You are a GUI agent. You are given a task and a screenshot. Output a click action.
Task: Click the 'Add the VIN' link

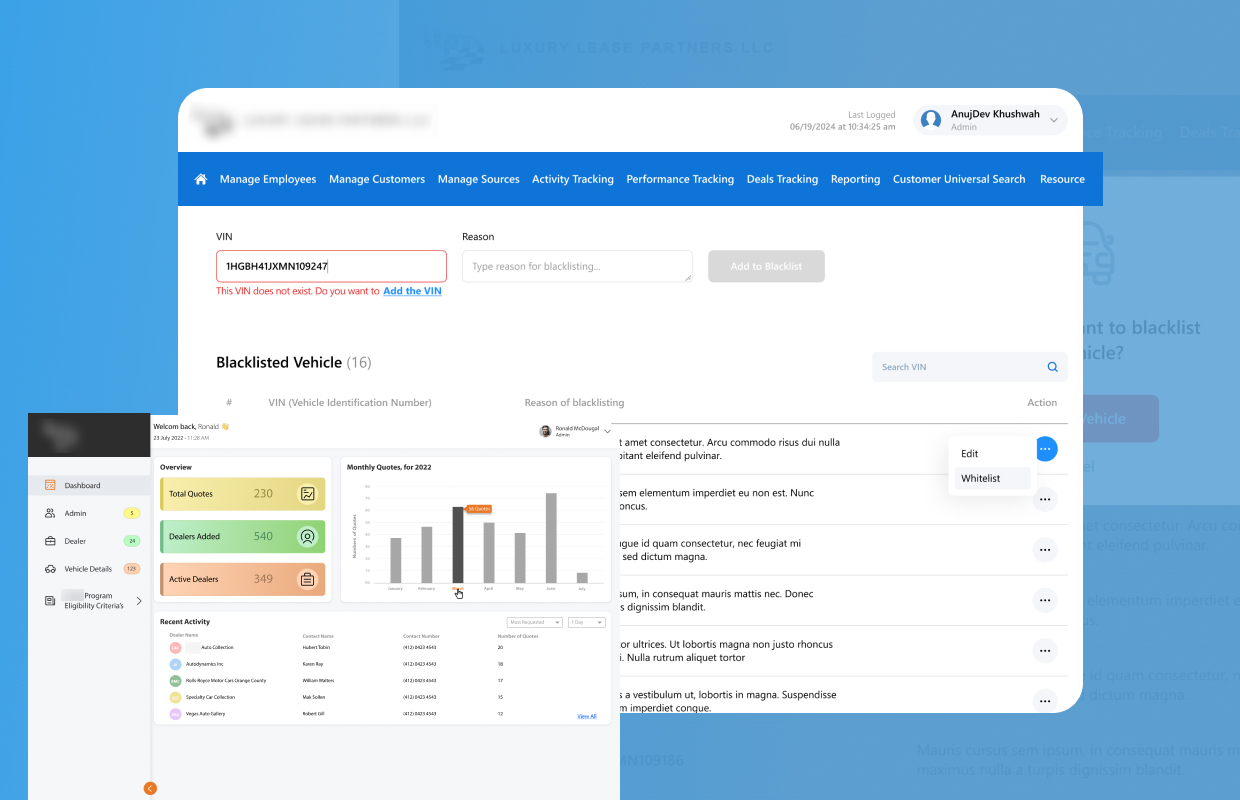click(412, 291)
